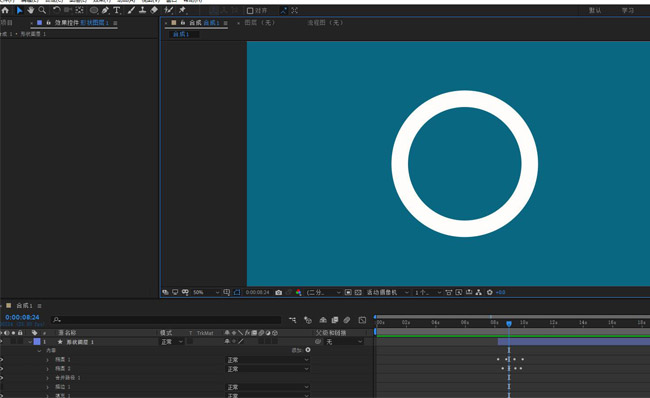Select the Selection arrow tool

click(19, 10)
